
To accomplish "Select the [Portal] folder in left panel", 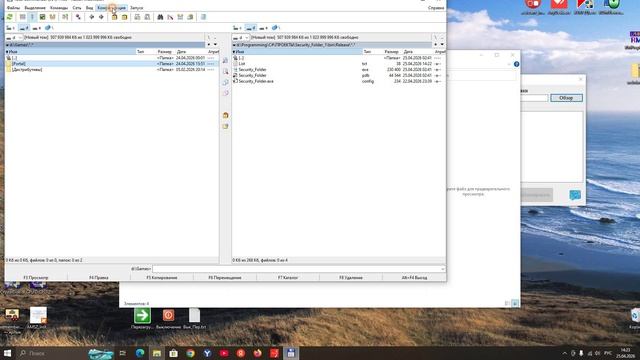I will [x=111, y=64].
